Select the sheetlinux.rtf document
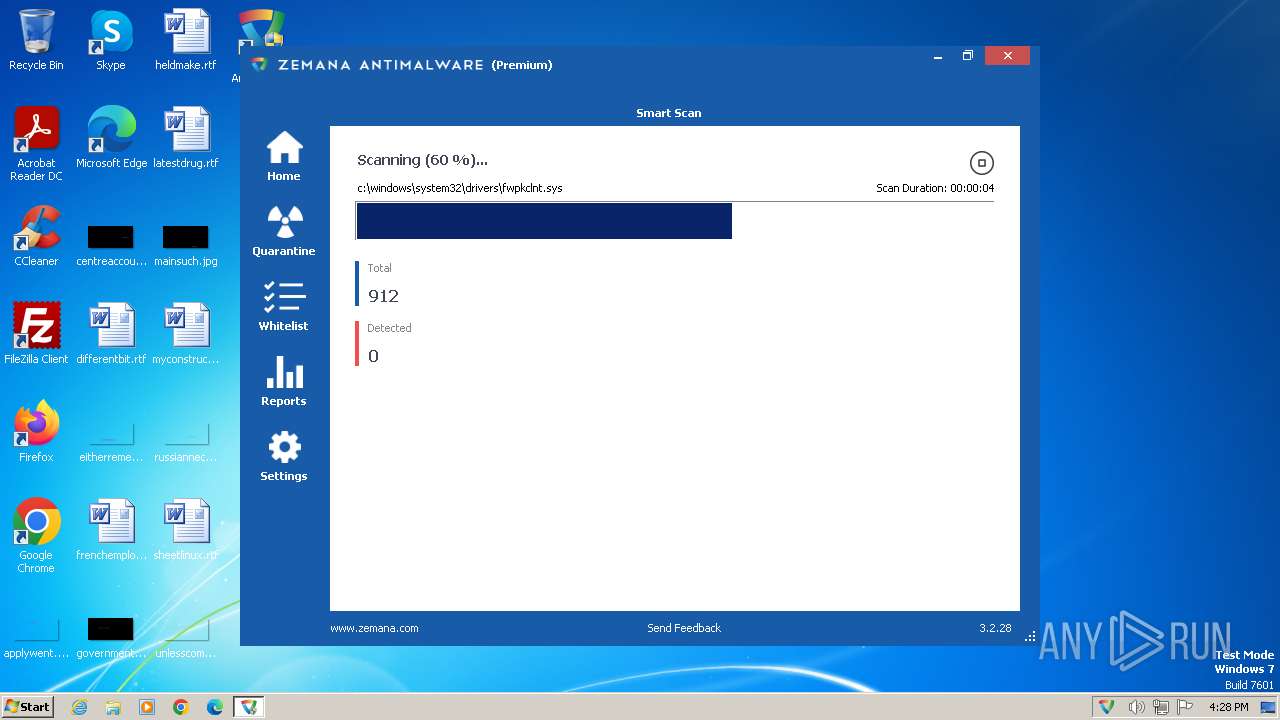The height and width of the screenshot is (720, 1280). (186, 530)
